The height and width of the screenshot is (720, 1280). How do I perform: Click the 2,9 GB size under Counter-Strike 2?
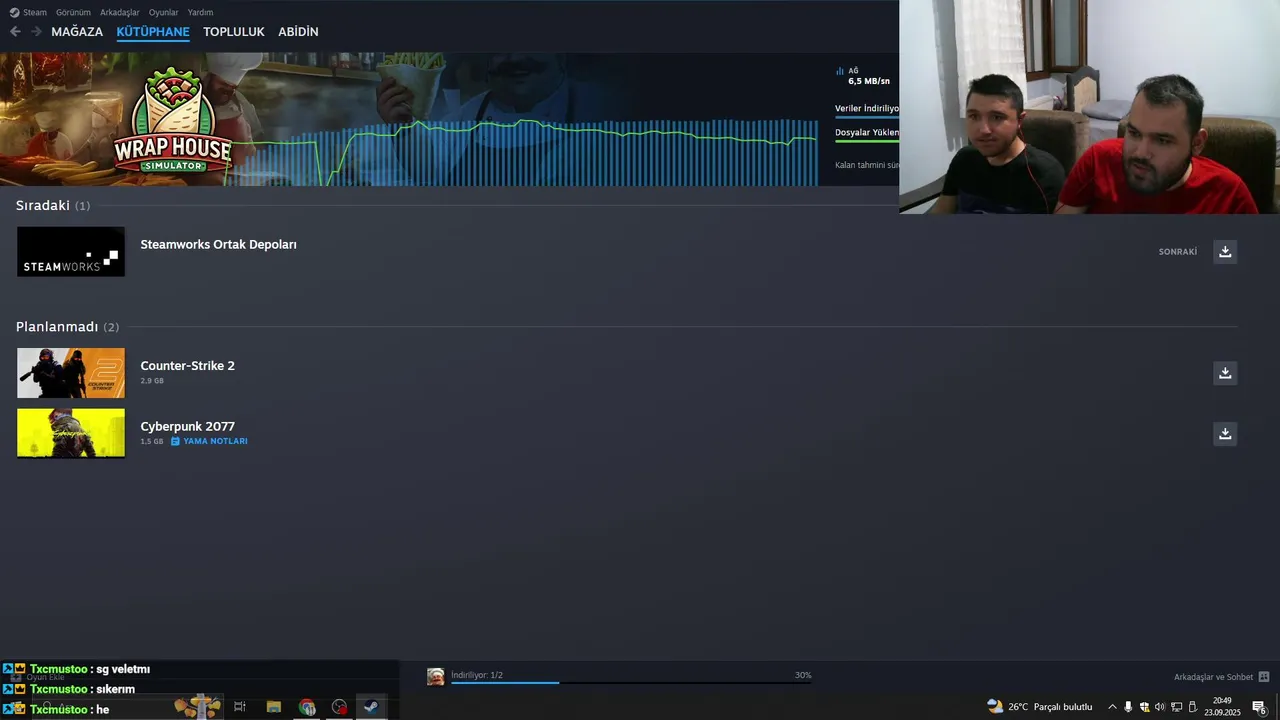tap(152, 381)
